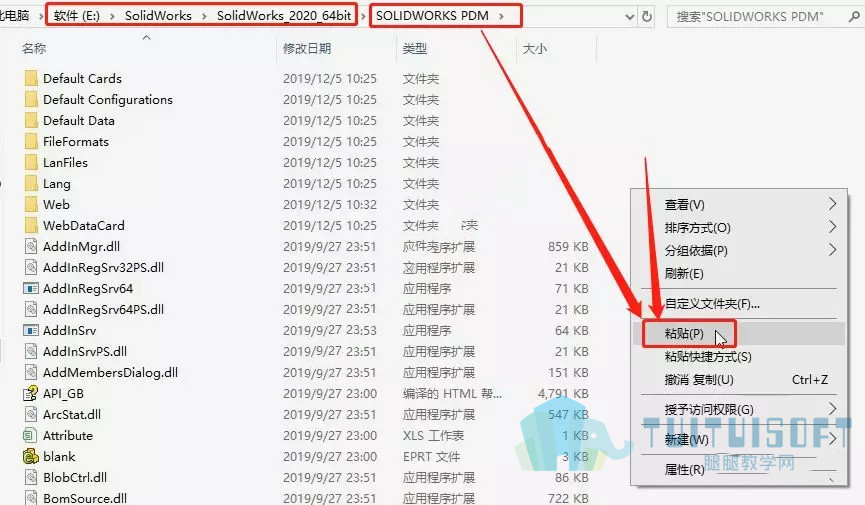865x505 pixels.
Task: Choose 自定义文件夹(F)... in context menu
Action: [739, 304]
